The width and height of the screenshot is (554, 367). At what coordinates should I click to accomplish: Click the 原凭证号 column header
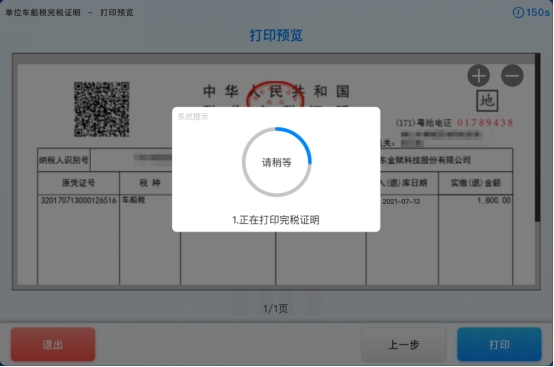(78, 183)
